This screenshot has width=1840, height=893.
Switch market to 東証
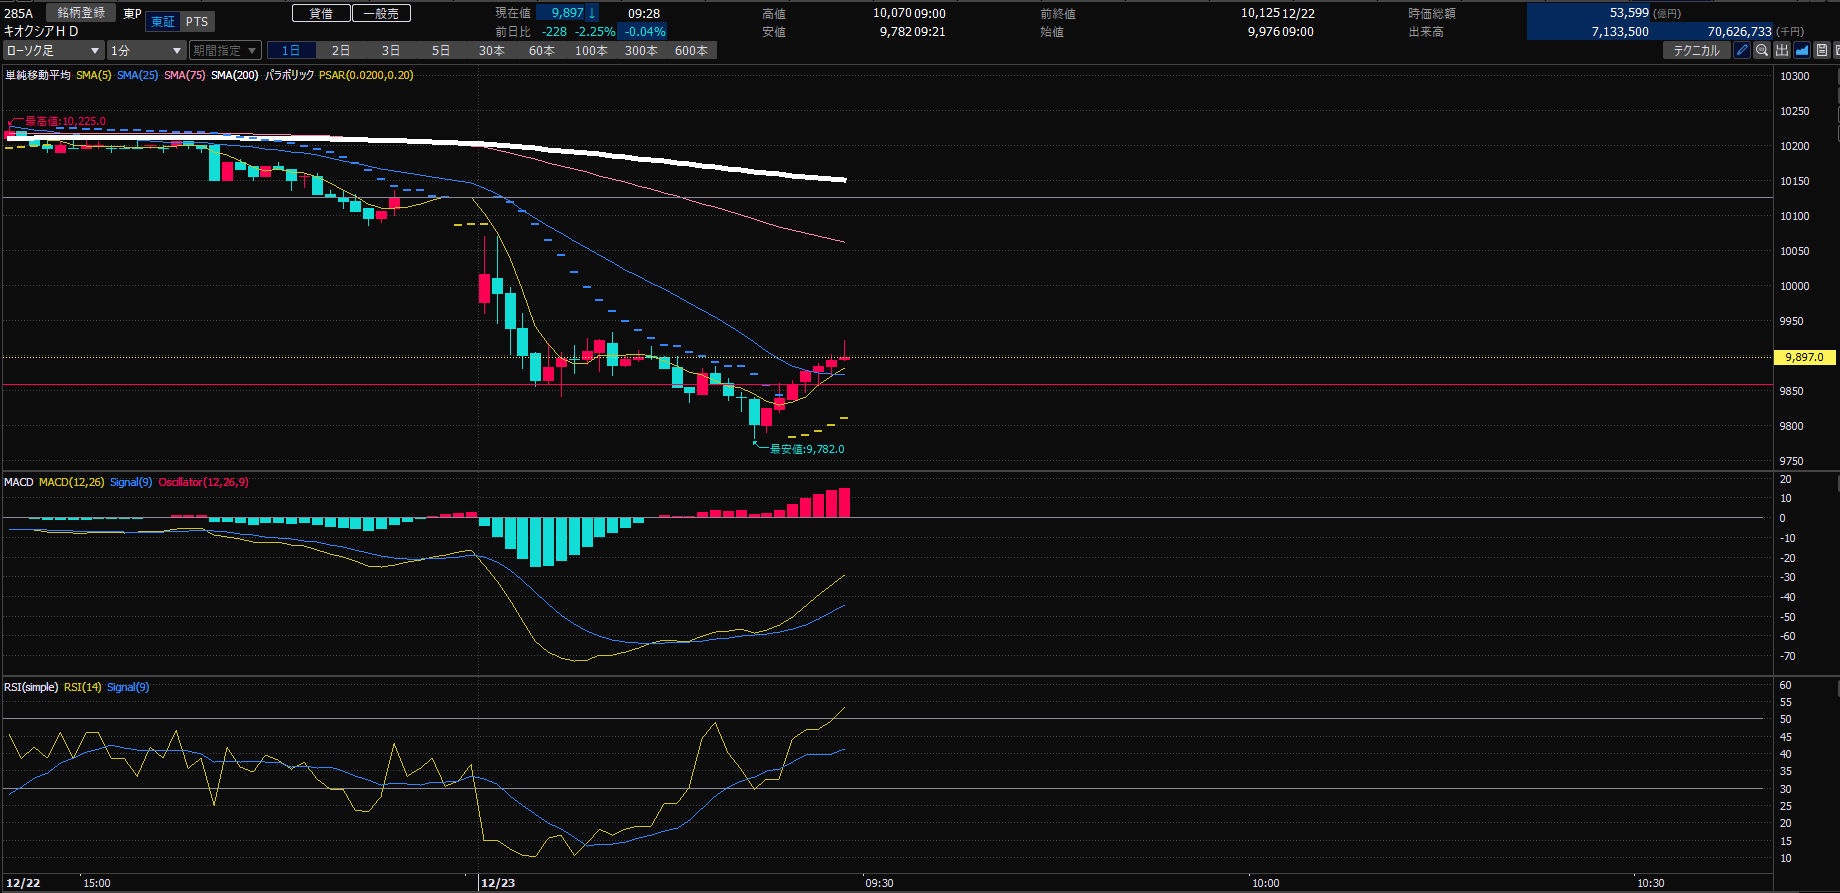pyautogui.click(x=162, y=22)
